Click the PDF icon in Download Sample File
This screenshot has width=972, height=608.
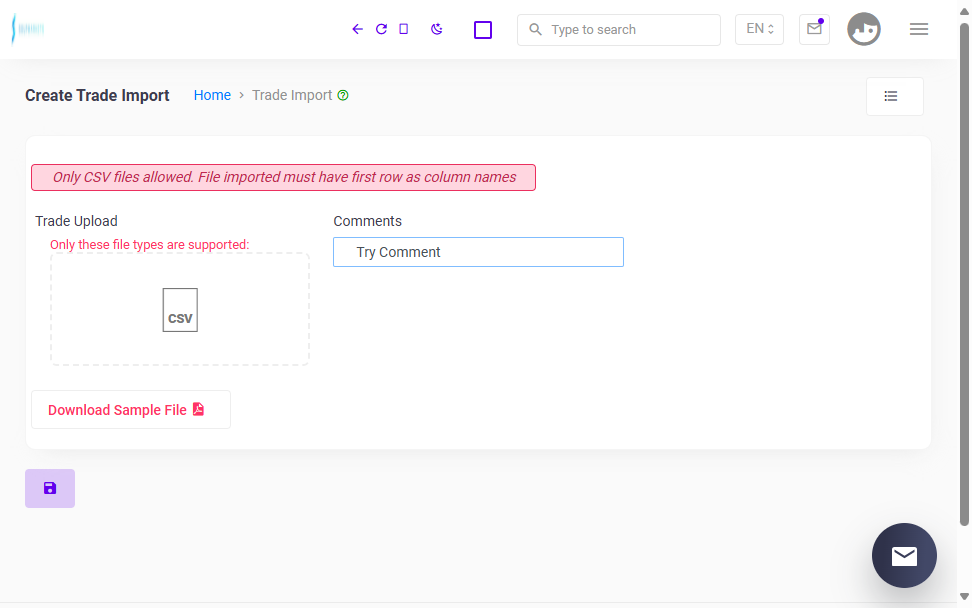point(198,409)
